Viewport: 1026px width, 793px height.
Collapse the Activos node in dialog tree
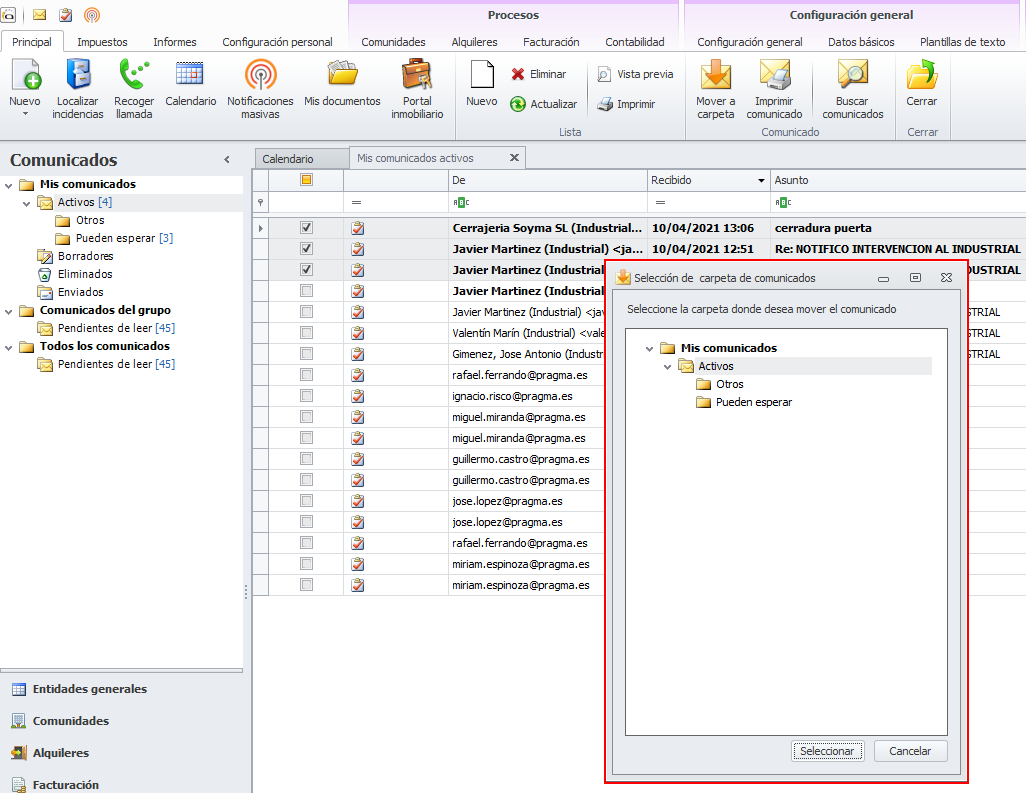[668, 367]
